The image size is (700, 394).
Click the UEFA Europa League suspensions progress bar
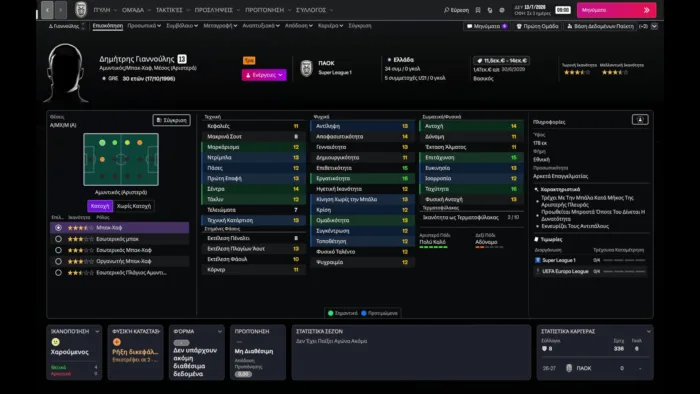(x=624, y=271)
